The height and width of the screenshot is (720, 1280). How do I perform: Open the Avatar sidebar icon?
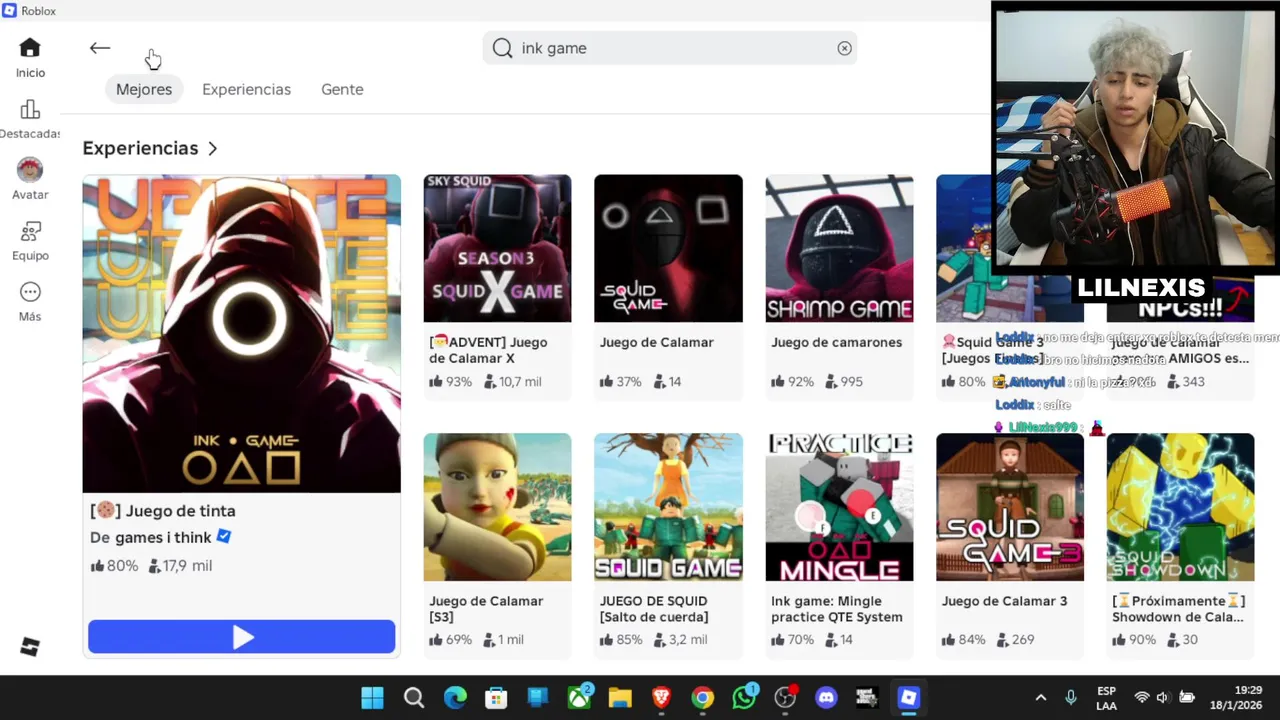[x=30, y=170]
